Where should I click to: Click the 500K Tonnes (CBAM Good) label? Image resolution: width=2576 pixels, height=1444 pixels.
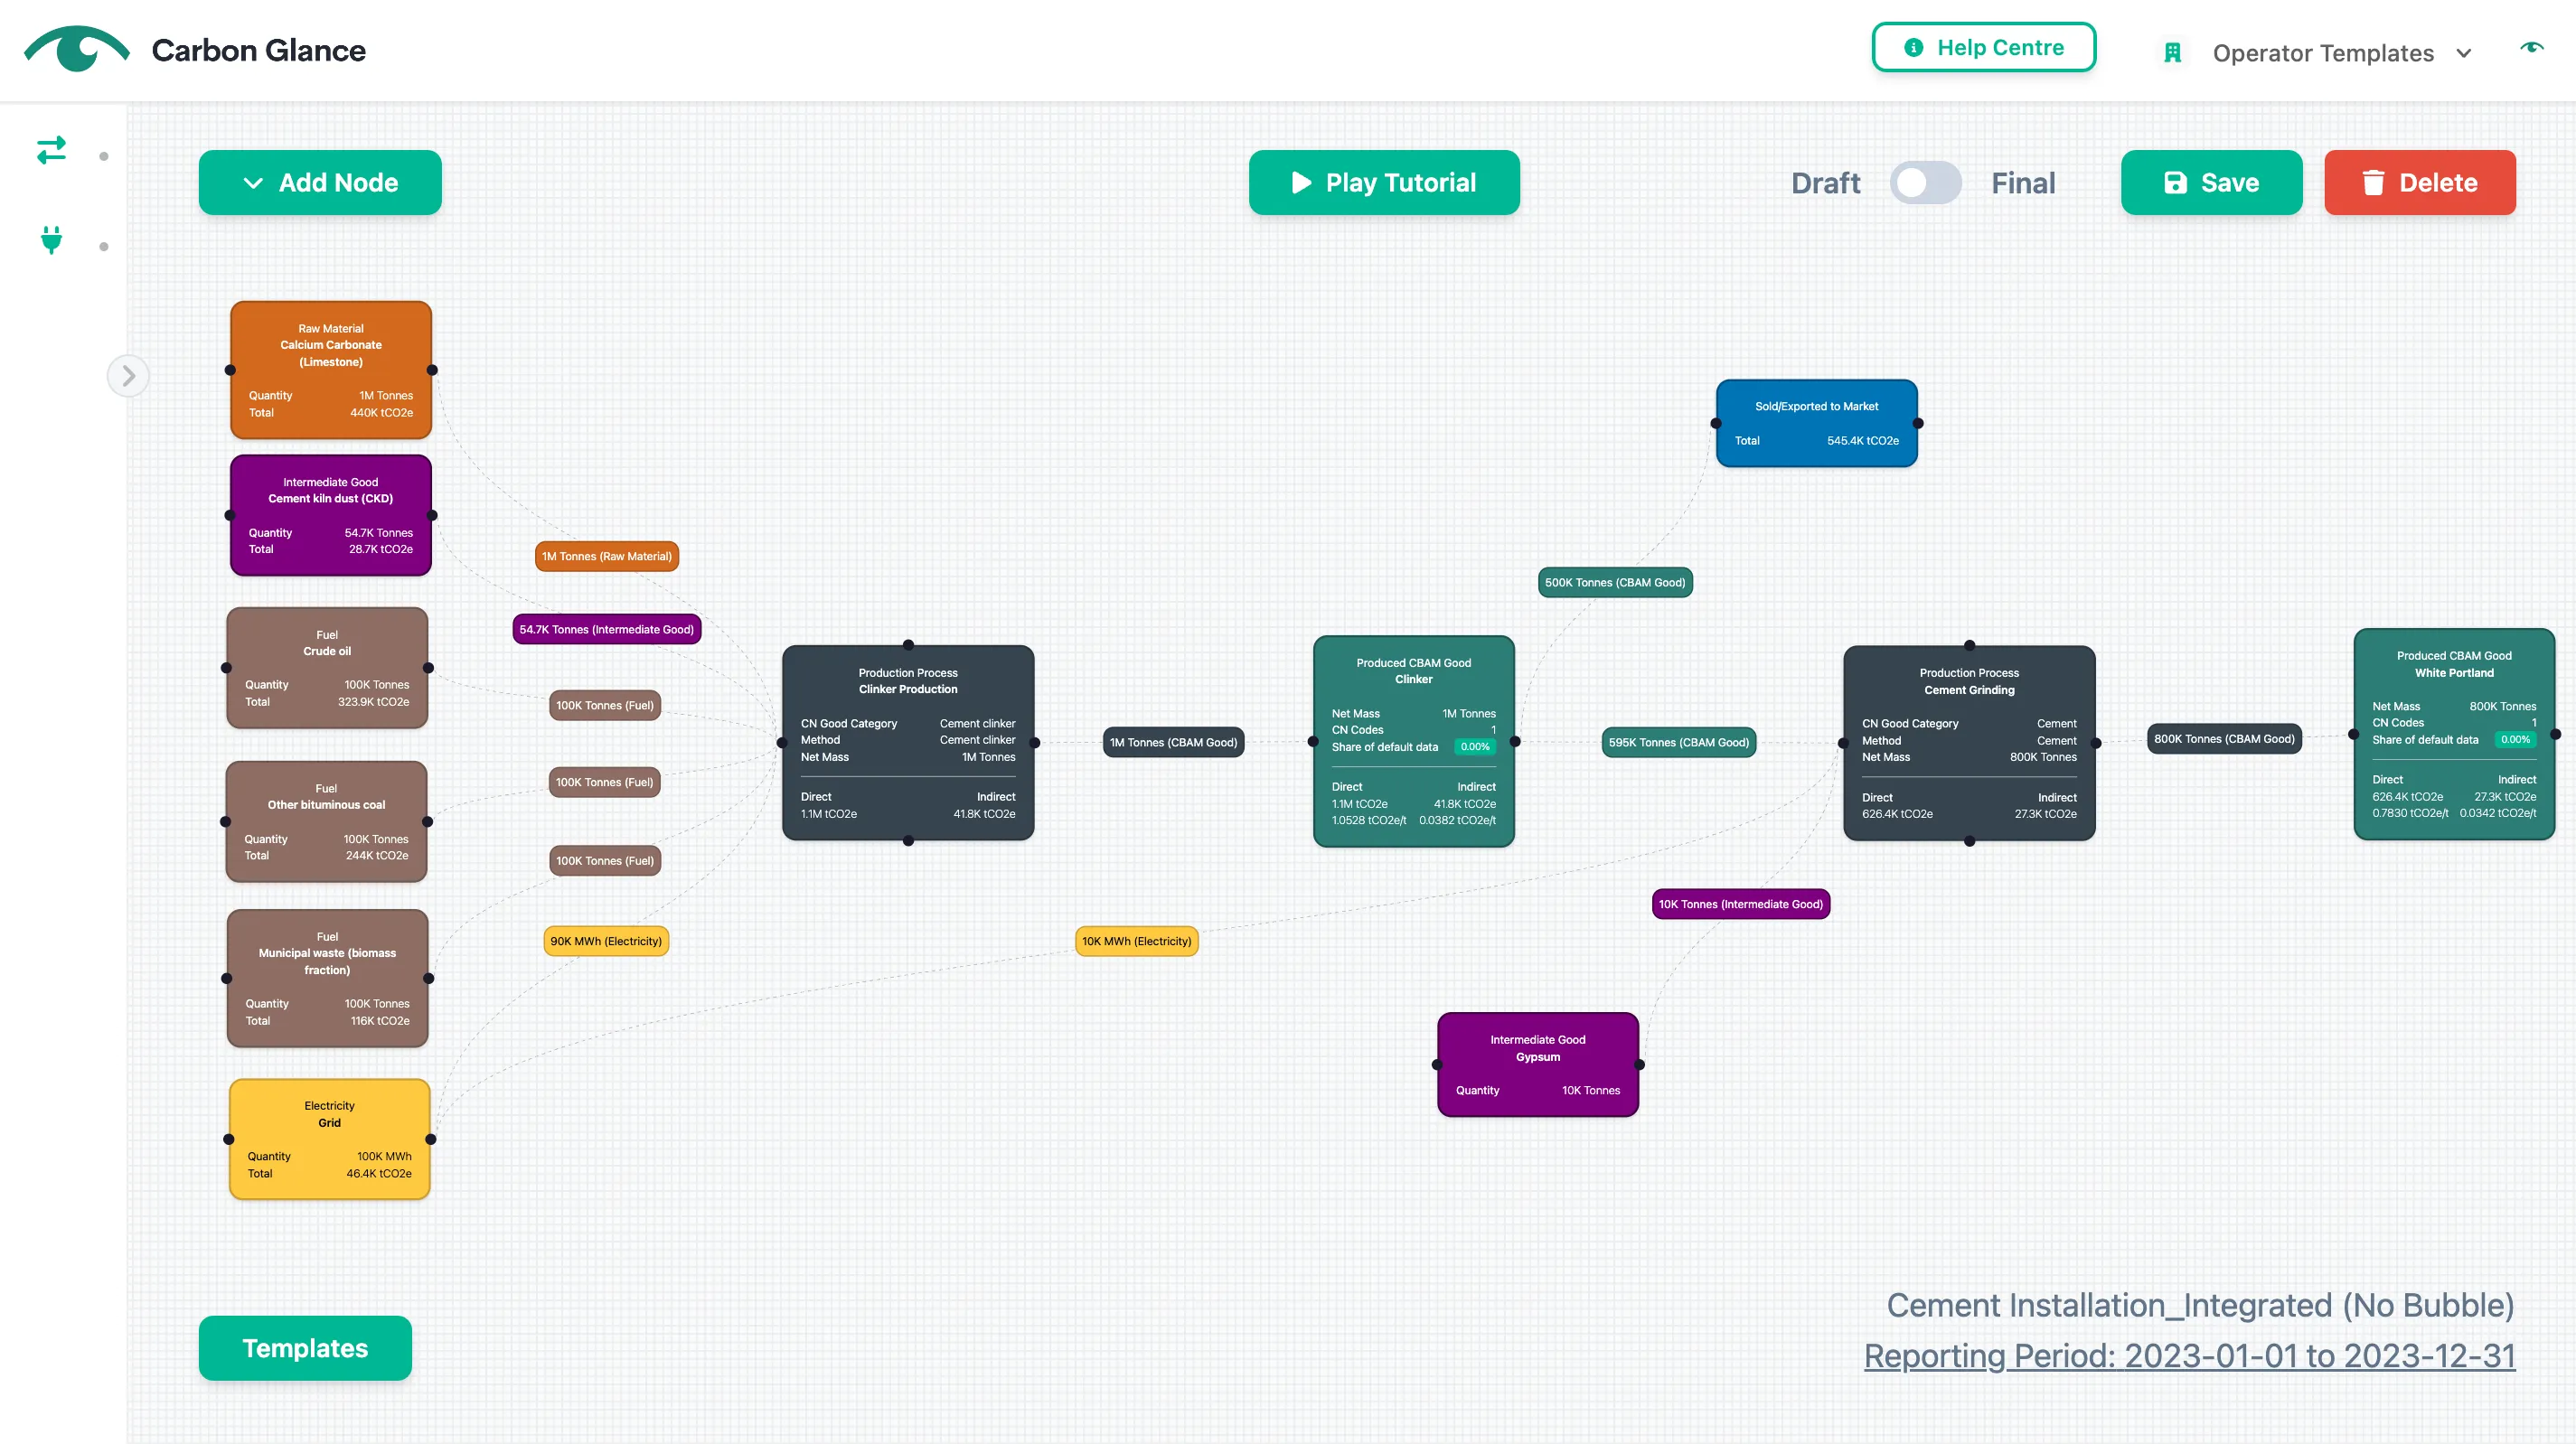coord(1615,582)
